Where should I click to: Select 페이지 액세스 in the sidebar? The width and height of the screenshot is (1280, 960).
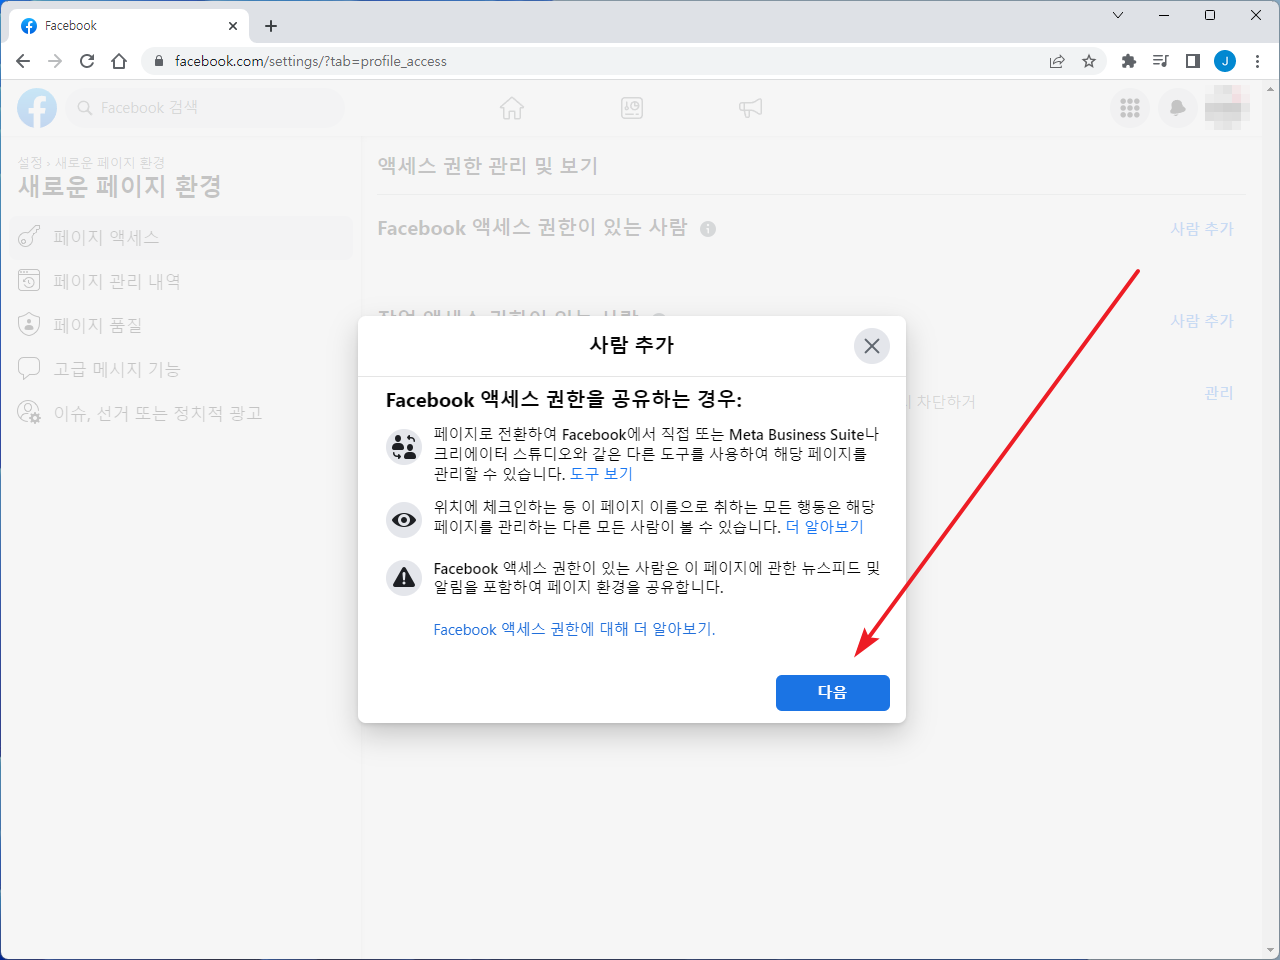tap(181, 237)
